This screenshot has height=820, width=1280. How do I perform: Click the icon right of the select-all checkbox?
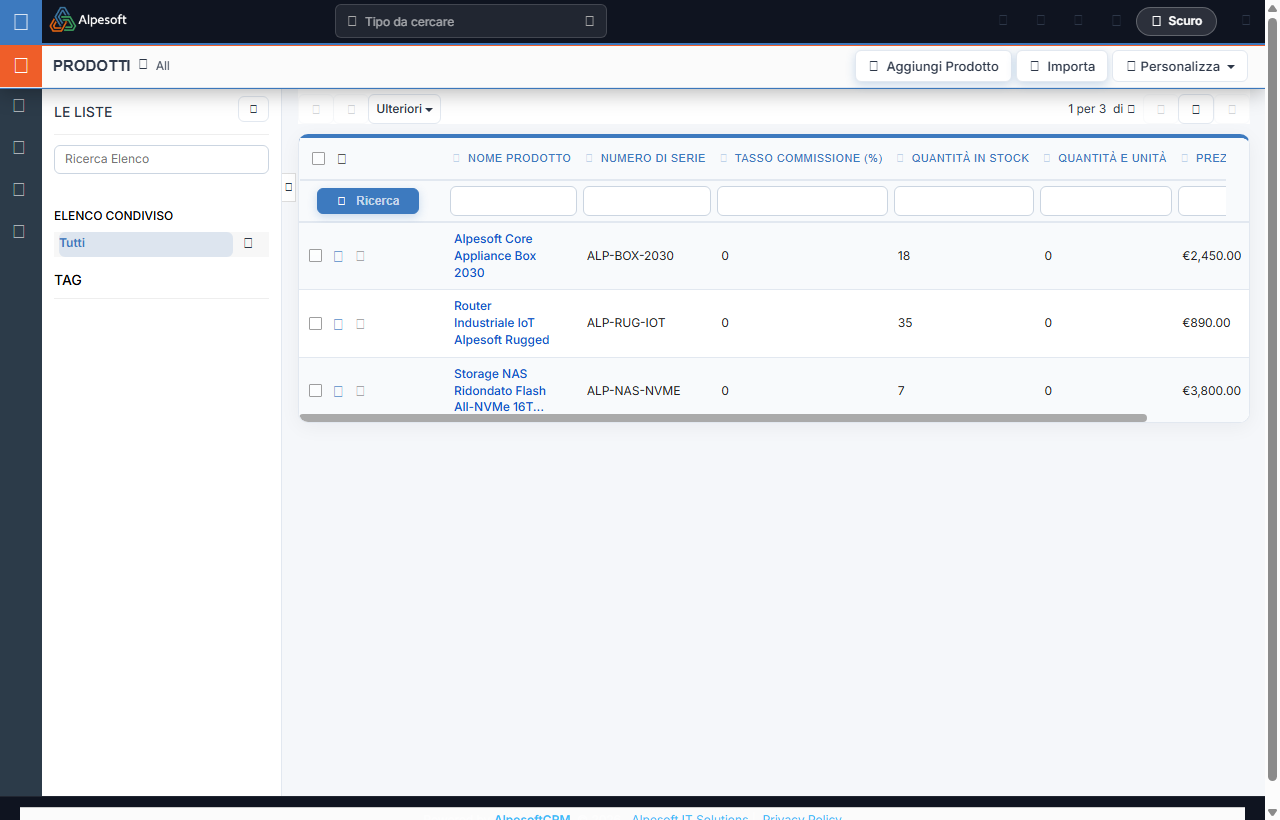coord(342,158)
